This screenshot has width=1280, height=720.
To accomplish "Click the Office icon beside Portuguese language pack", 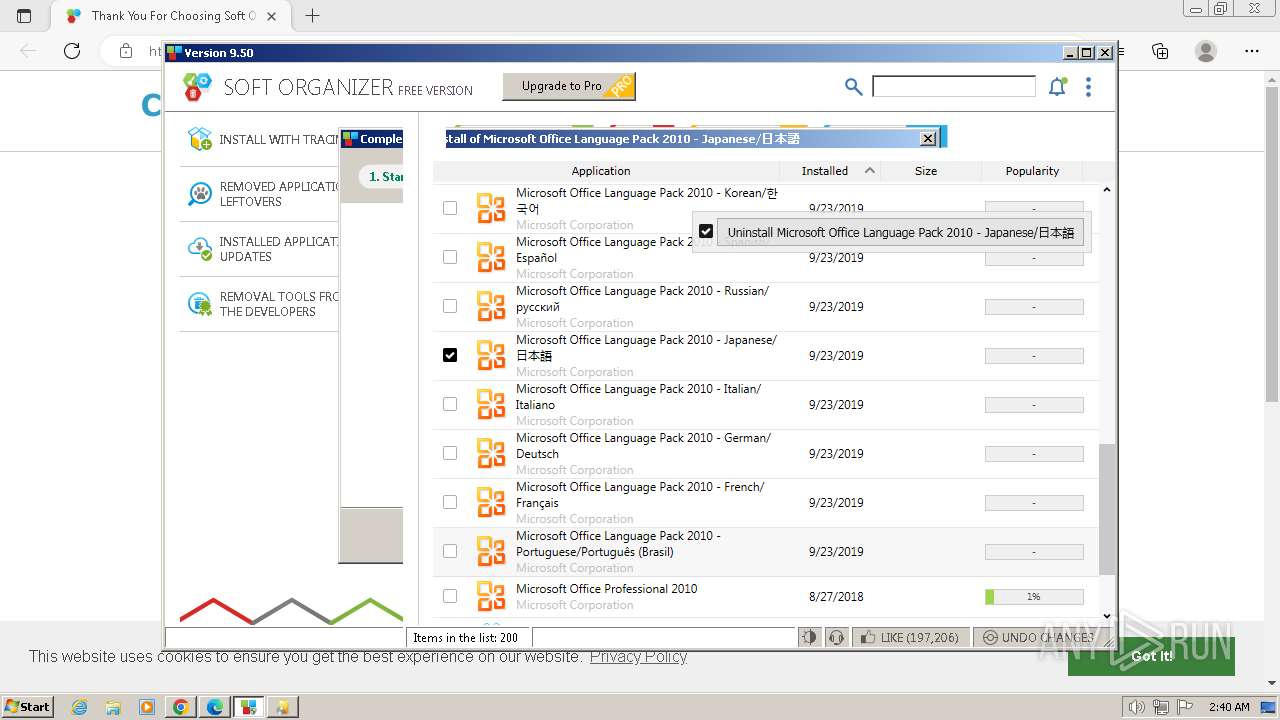I will [491, 551].
